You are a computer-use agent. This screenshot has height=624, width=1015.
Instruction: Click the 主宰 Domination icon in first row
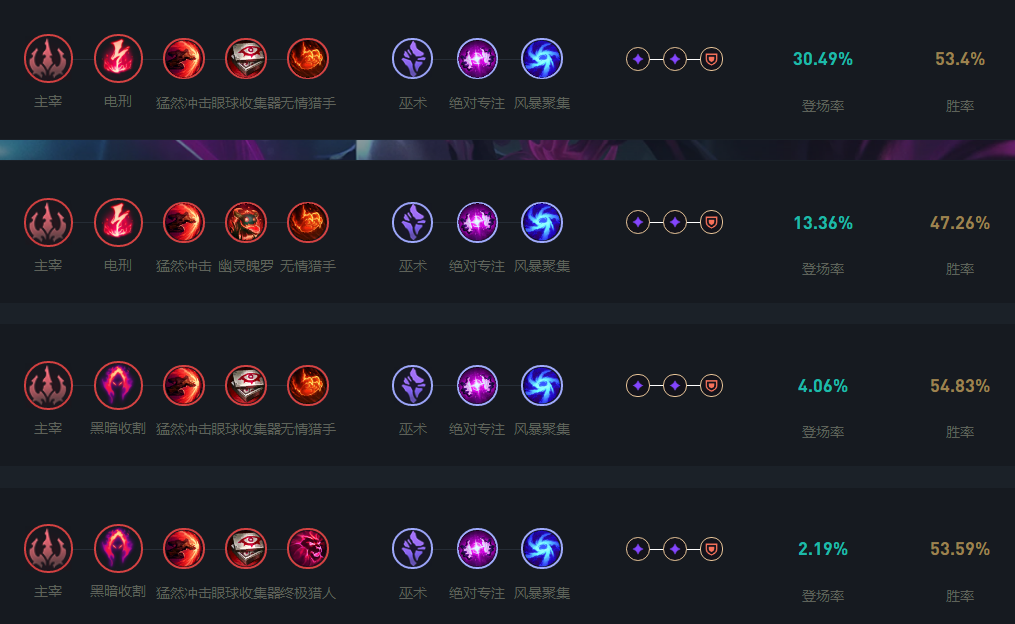pos(49,59)
